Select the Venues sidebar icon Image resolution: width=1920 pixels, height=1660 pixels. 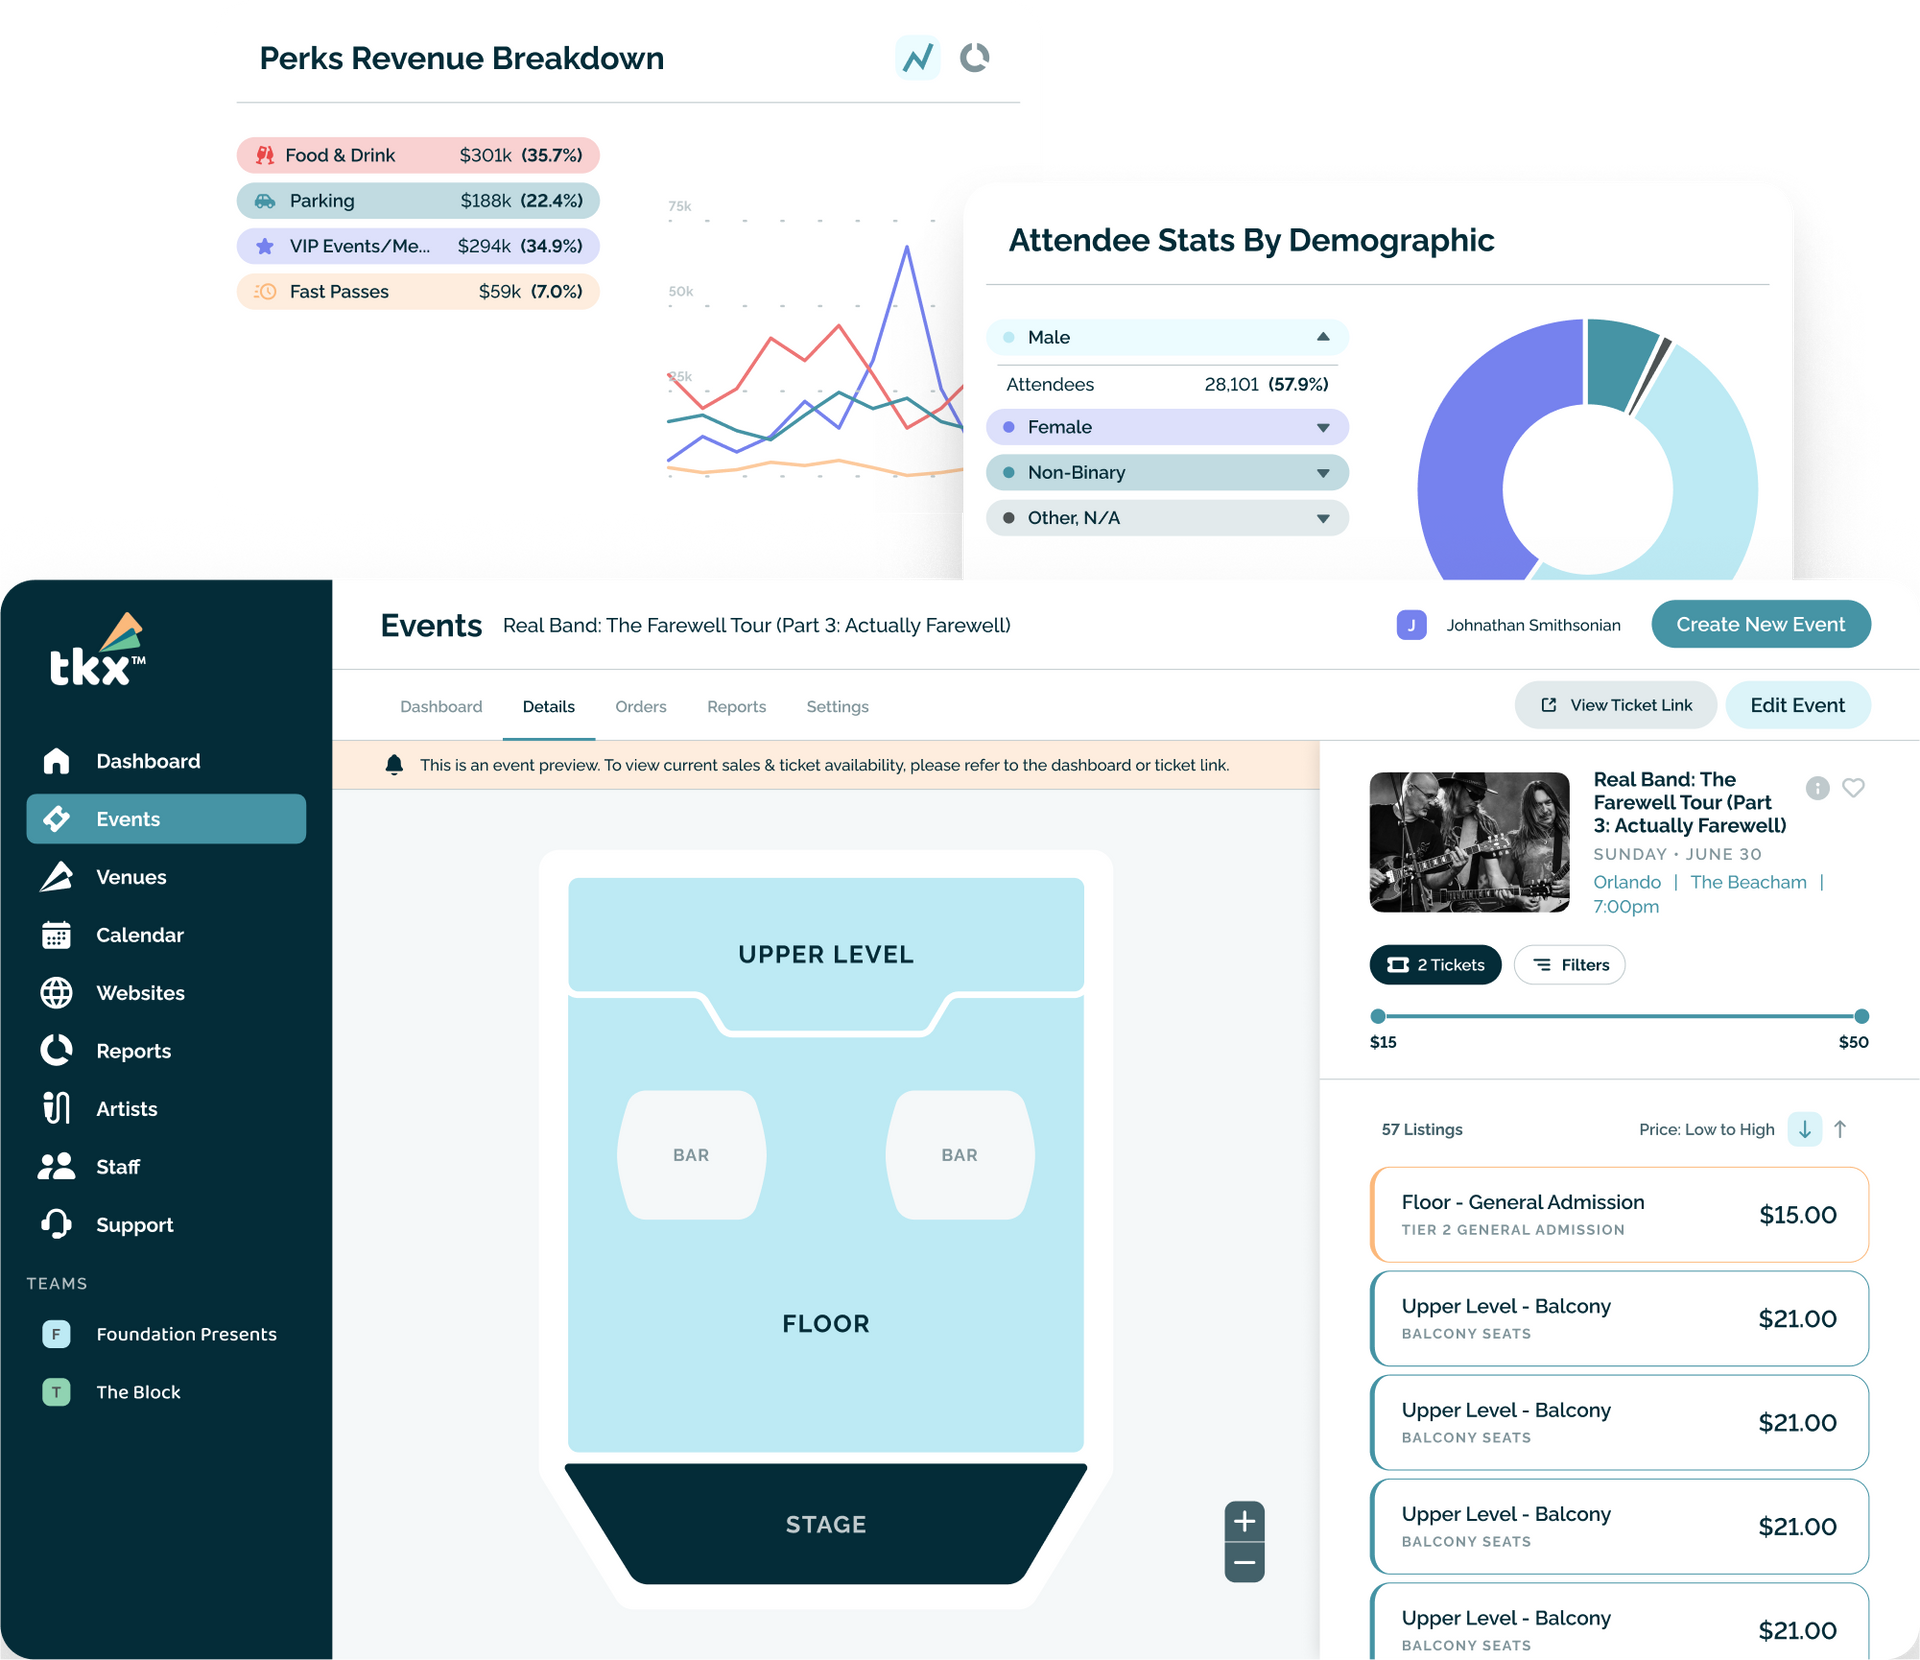click(x=57, y=877)
